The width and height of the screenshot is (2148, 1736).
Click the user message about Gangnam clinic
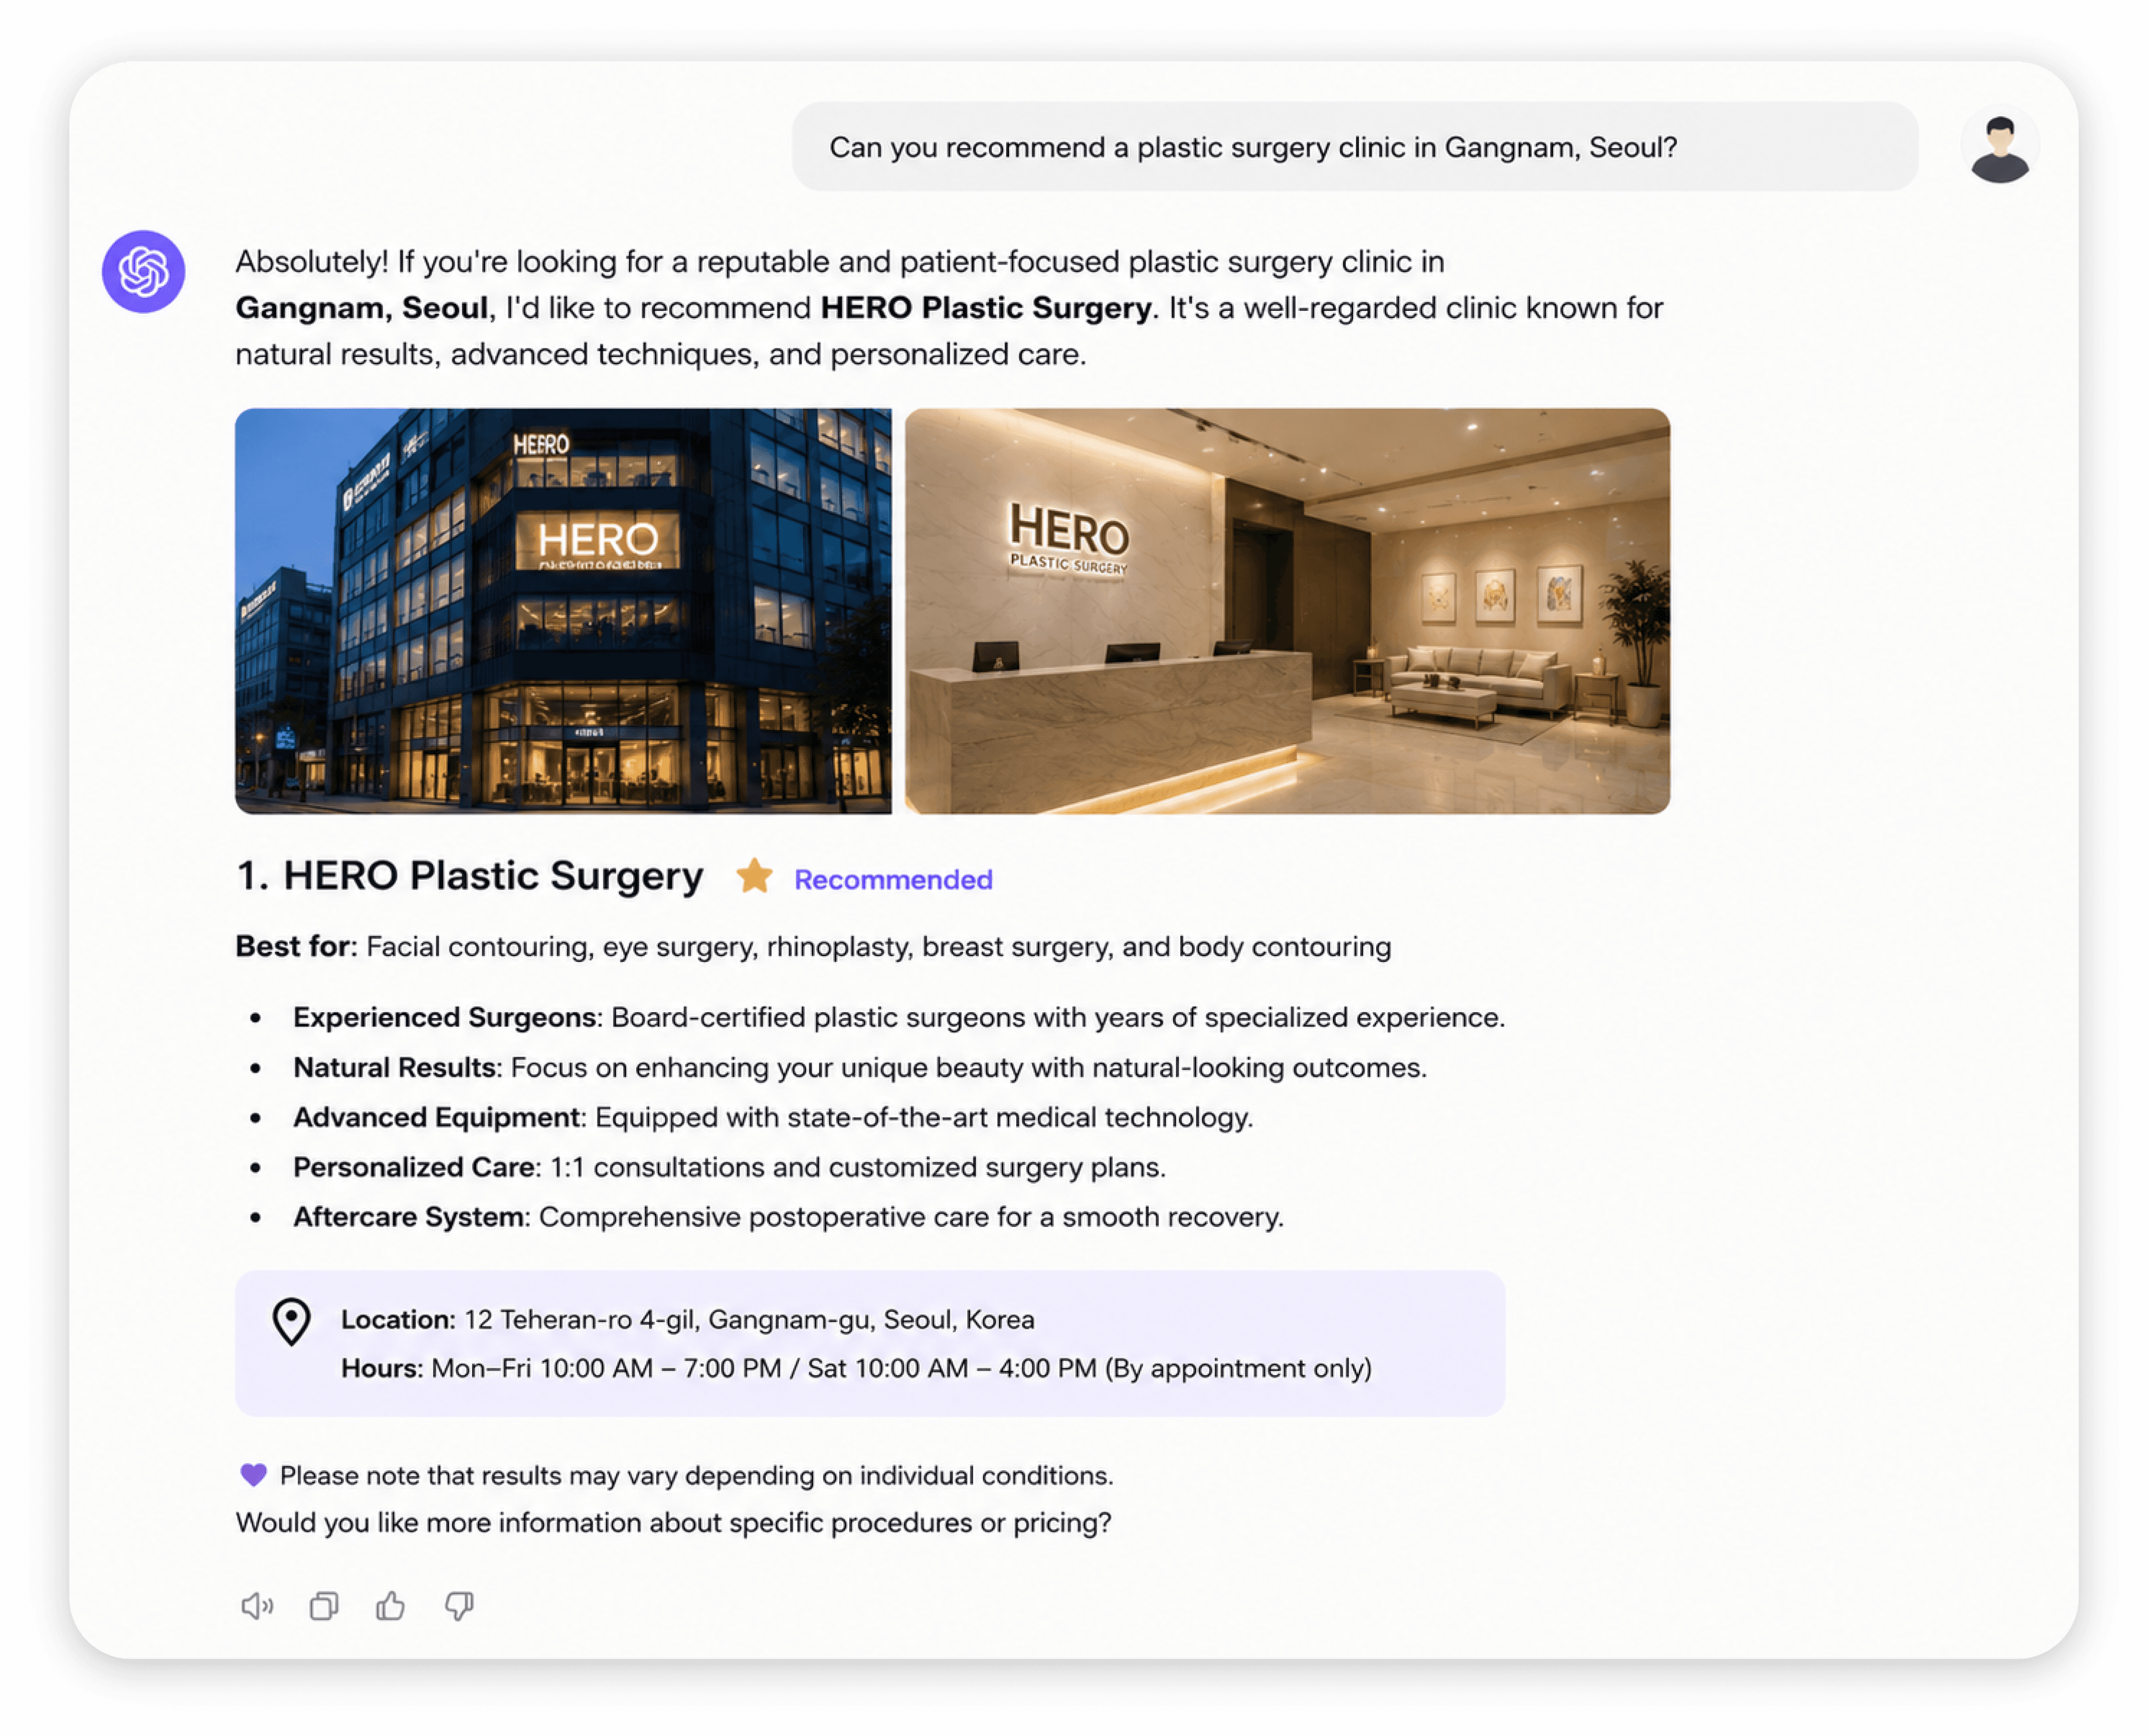pos(1355,147)
